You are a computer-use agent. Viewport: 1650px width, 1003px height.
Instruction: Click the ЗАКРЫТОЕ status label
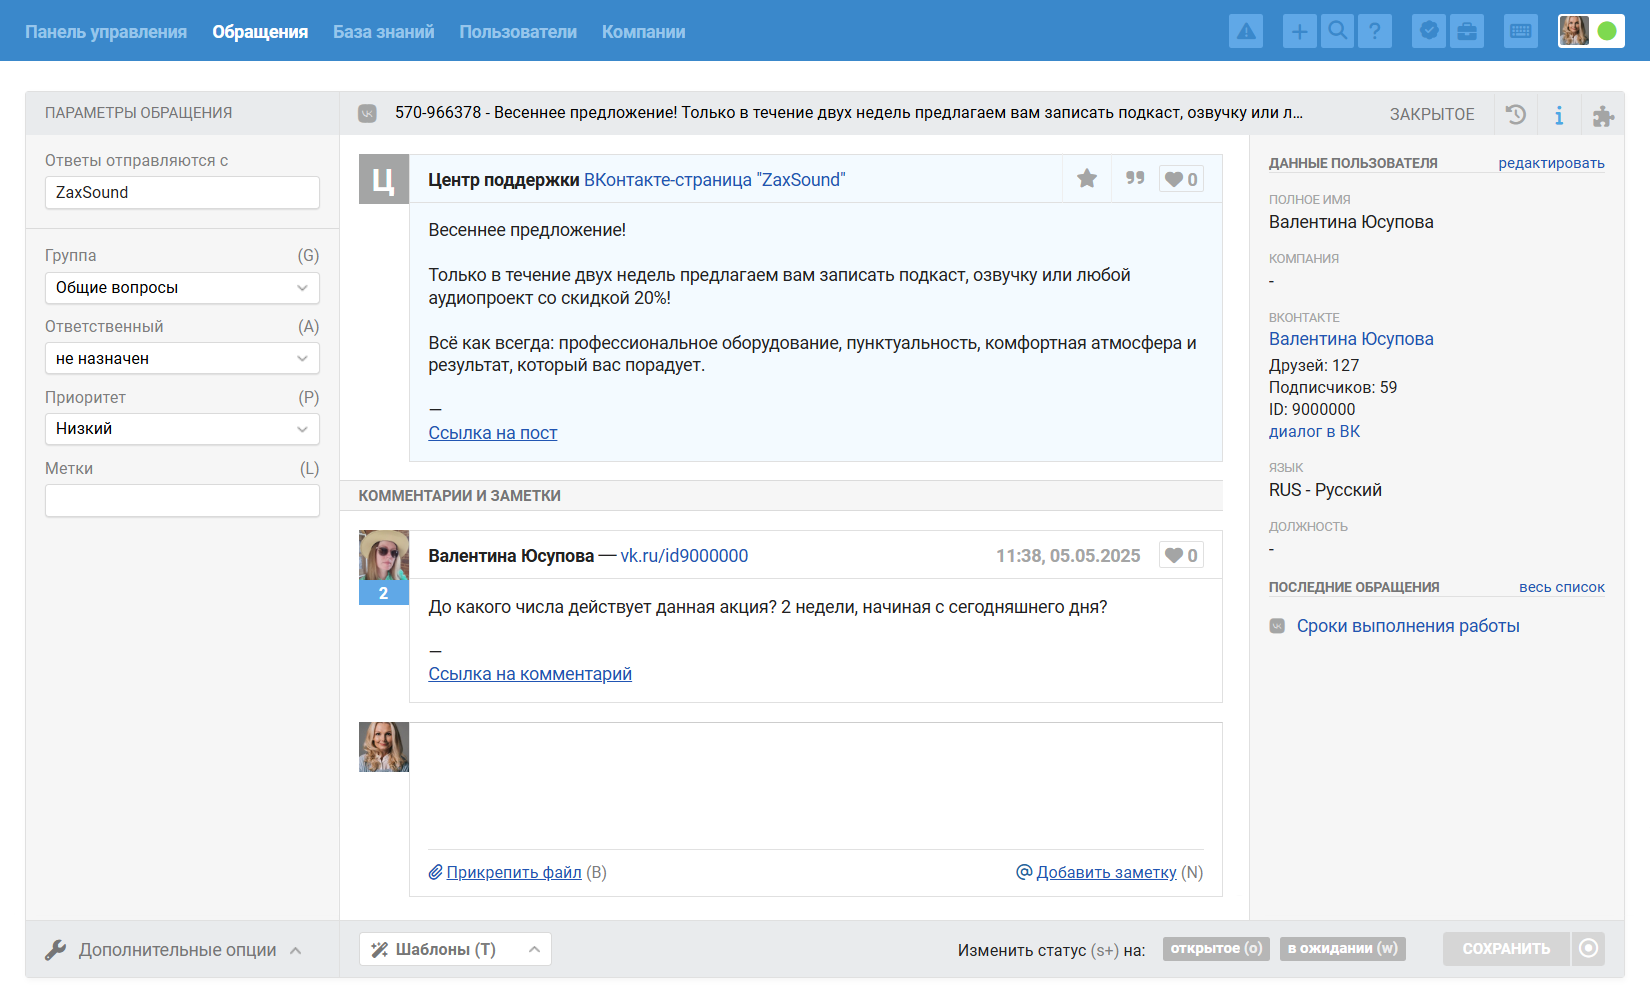(1432, 114)
